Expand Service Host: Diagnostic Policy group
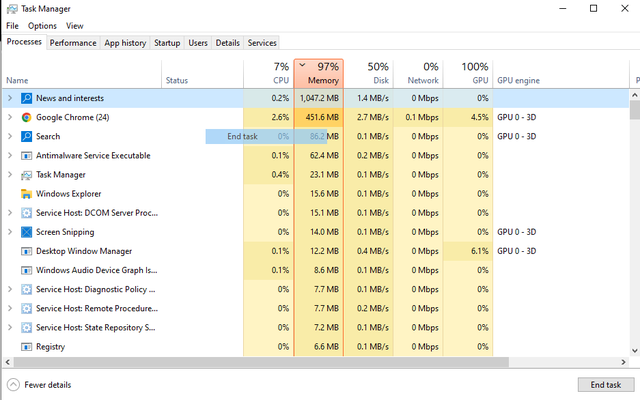The width and height of the screenshot is (640, 400). (10, 289)
